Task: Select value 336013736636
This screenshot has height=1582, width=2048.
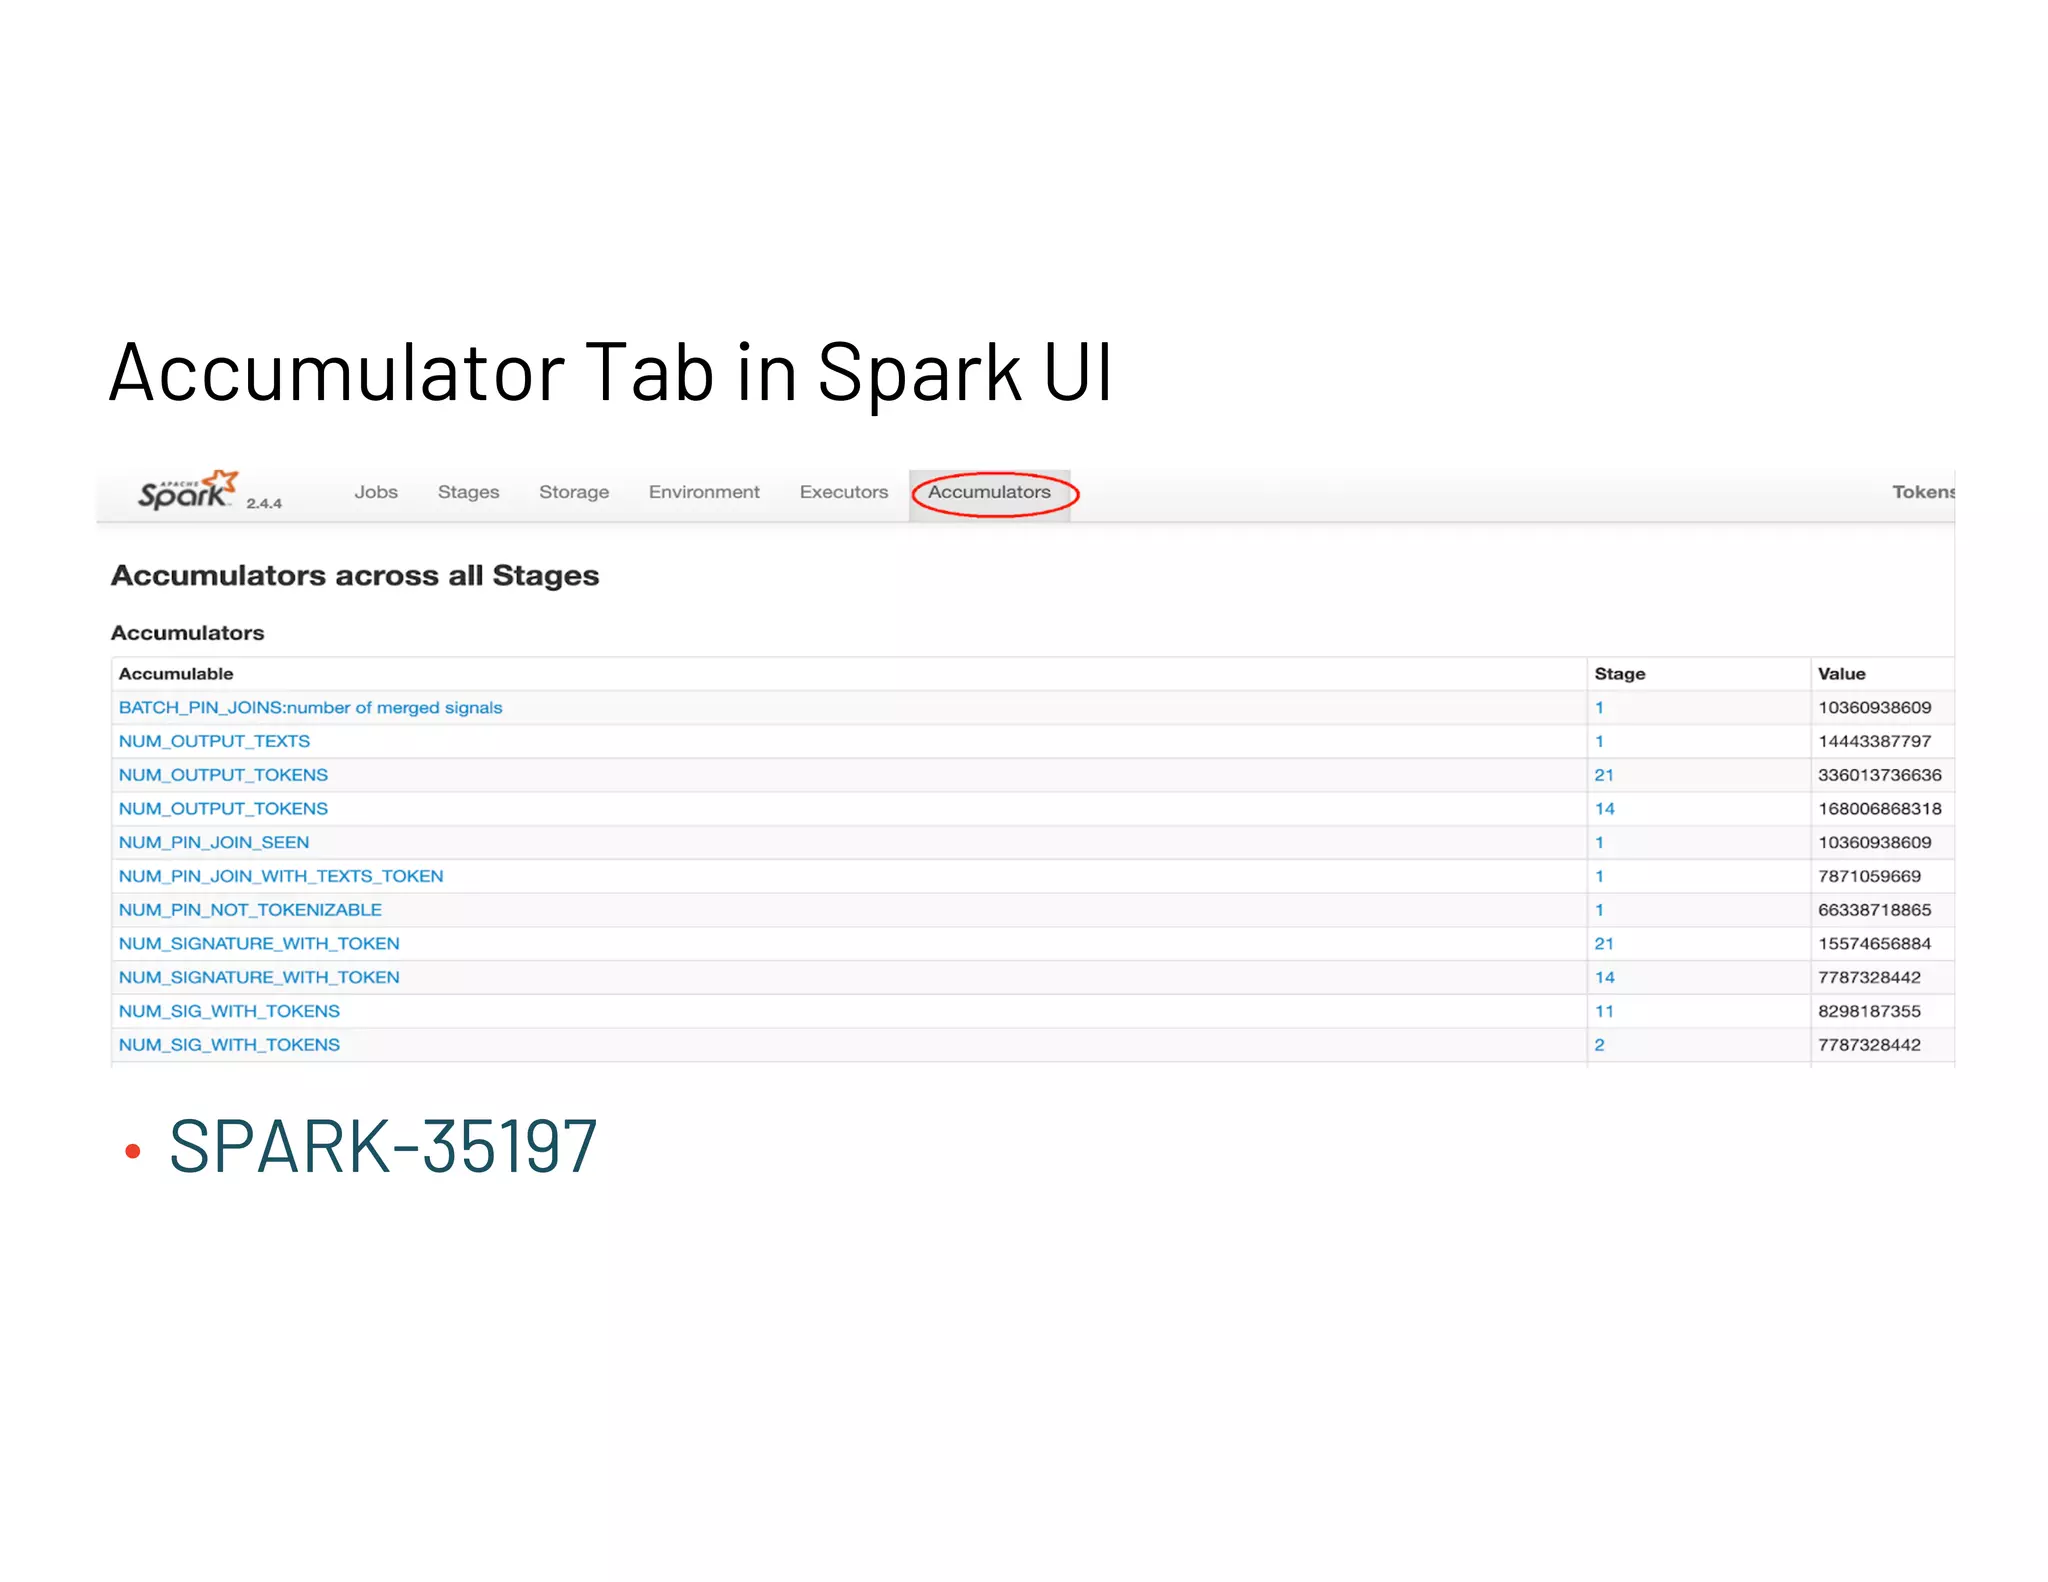Action: click(1879, 775)
